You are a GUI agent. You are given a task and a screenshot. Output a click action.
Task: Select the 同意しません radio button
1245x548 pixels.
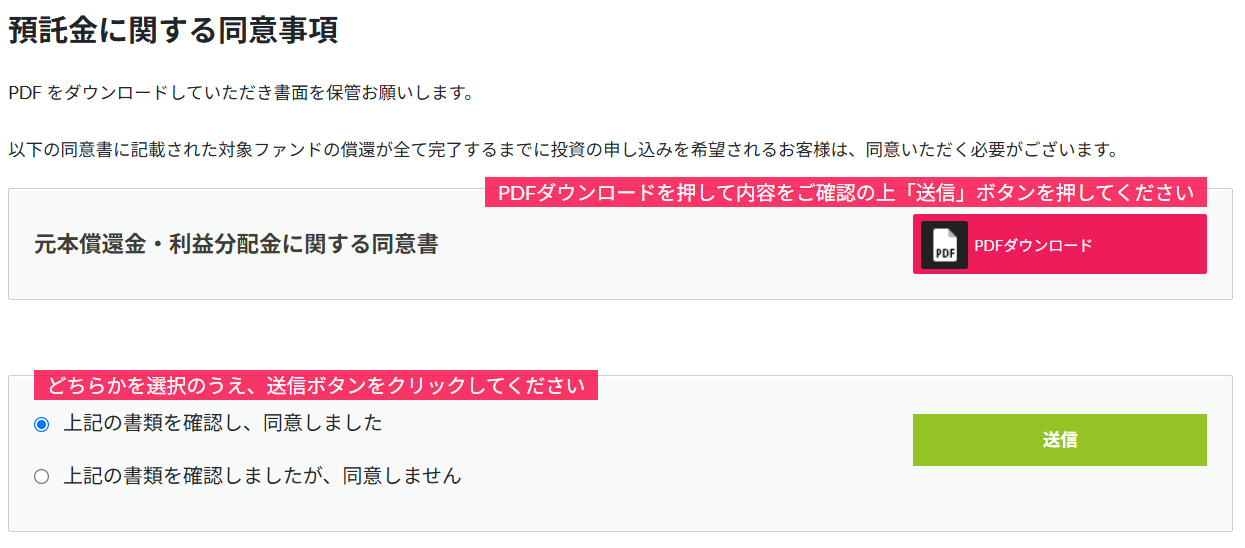tap(41, 476)
